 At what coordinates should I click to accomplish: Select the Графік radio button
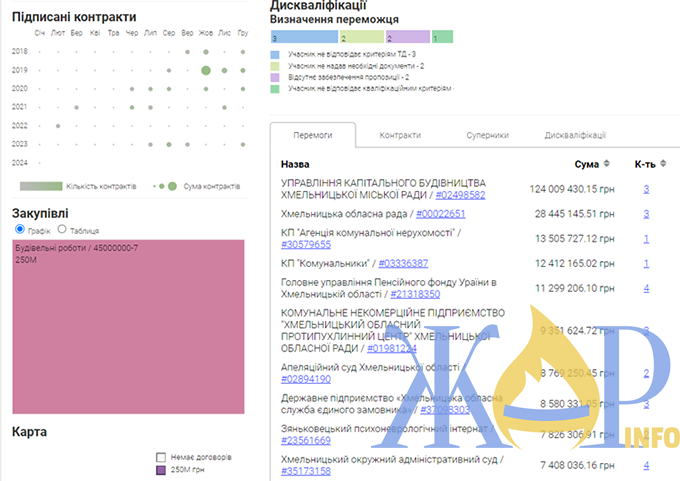click(x=20, y=229)
